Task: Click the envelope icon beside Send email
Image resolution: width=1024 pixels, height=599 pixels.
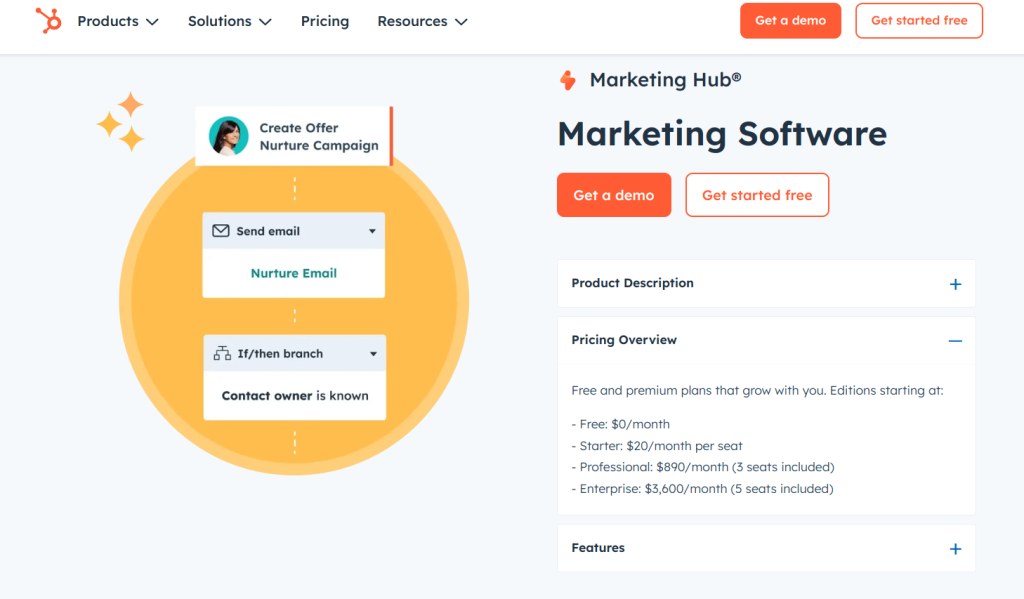Action: tap(221, 231)
